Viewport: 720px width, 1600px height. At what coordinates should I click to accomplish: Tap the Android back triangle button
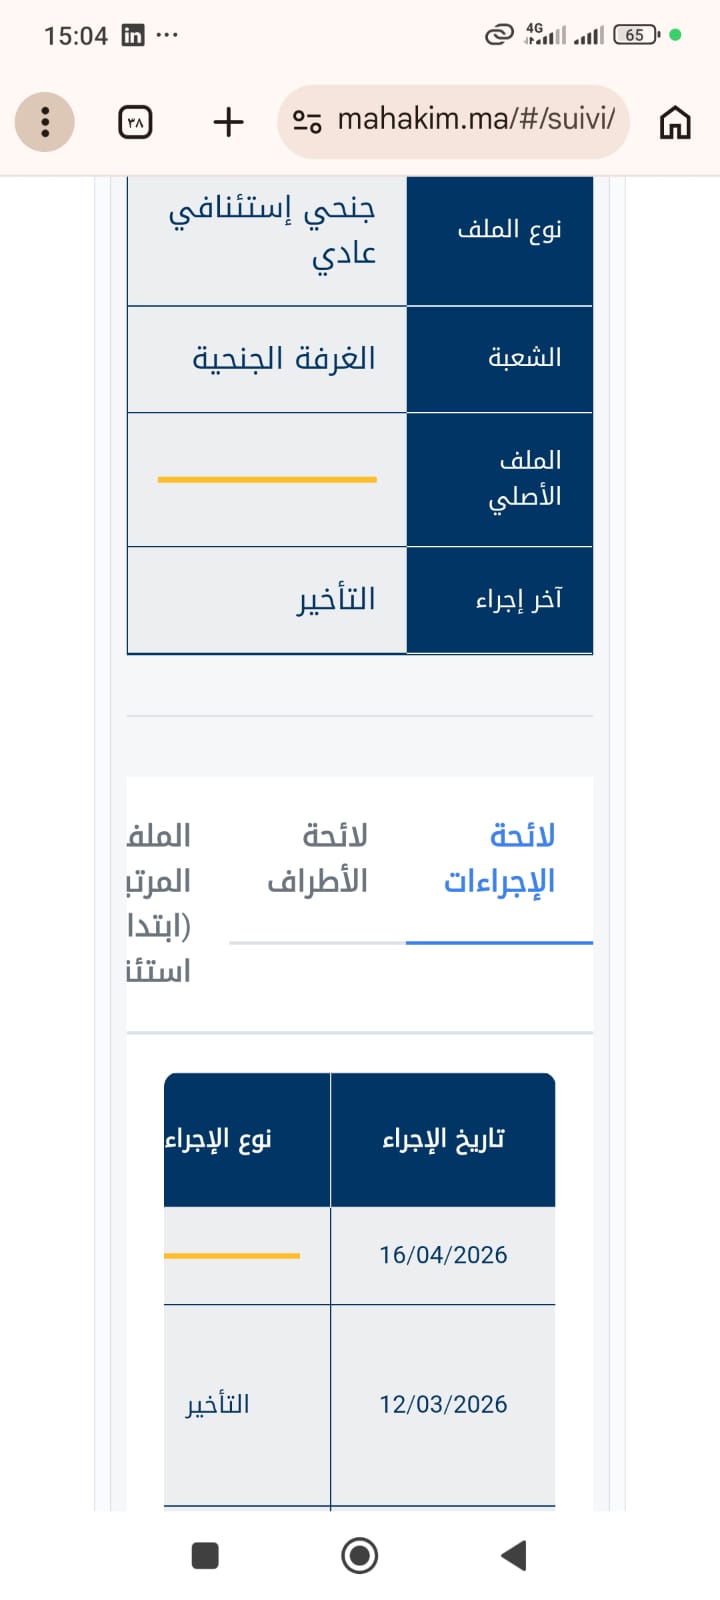(513, 1555)
